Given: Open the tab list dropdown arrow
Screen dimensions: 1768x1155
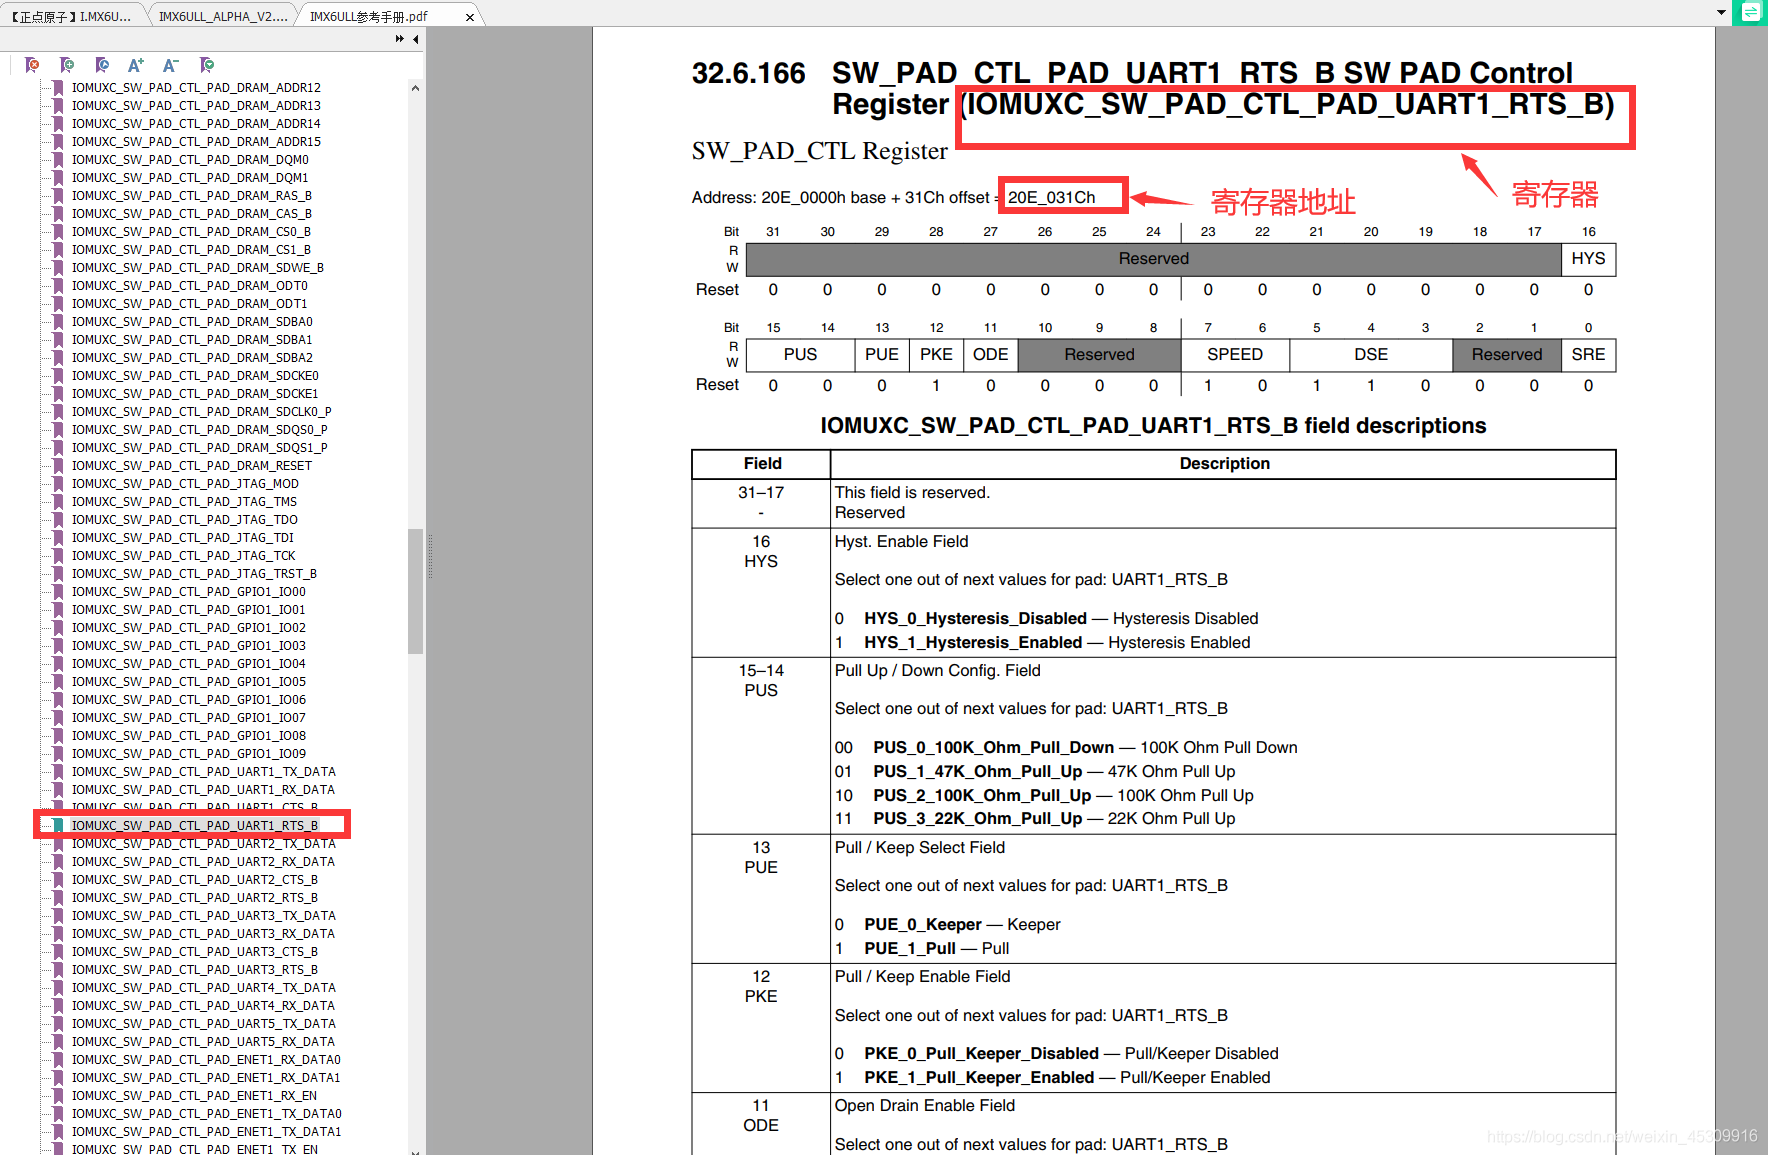Looking at the screenshot, I should tap(1721, 13).
